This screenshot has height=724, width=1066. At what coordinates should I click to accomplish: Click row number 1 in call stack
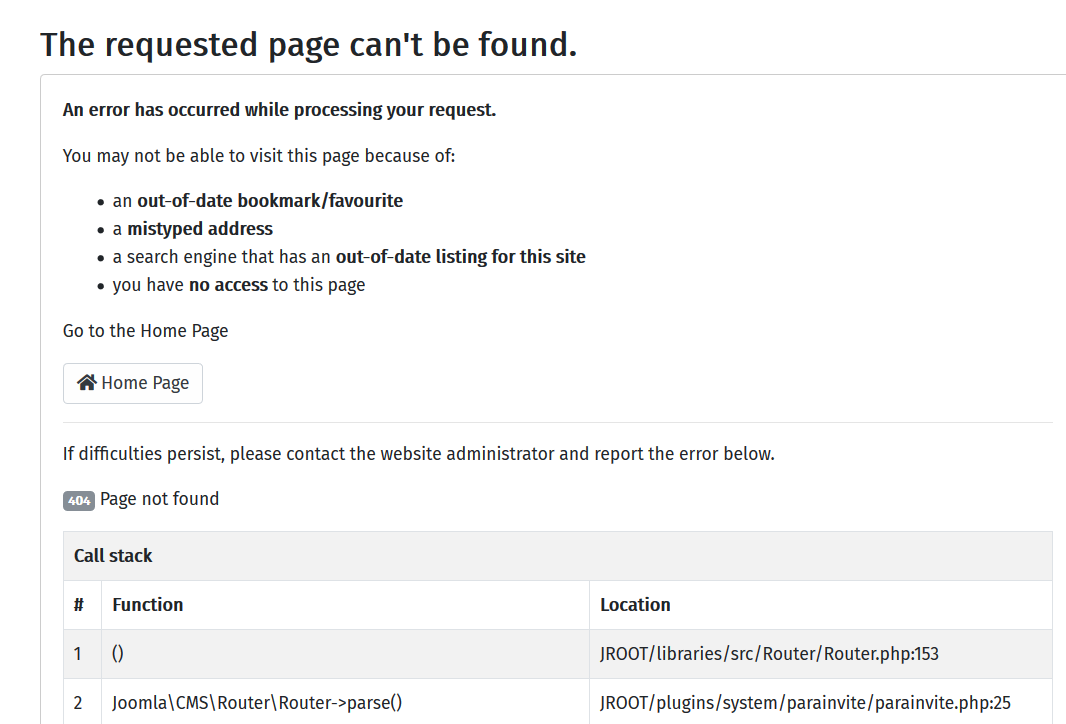click(82, 654)
